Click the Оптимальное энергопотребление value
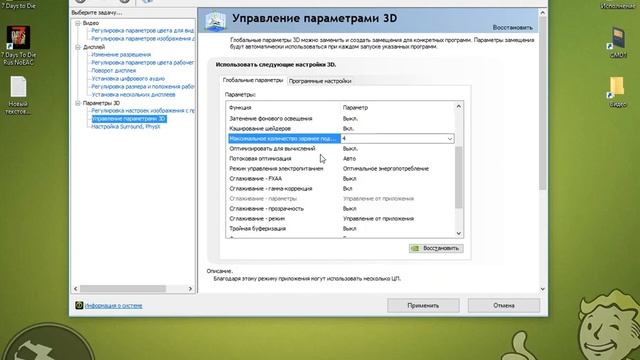This screenshot has height=360, width=640. click(386, 169)
